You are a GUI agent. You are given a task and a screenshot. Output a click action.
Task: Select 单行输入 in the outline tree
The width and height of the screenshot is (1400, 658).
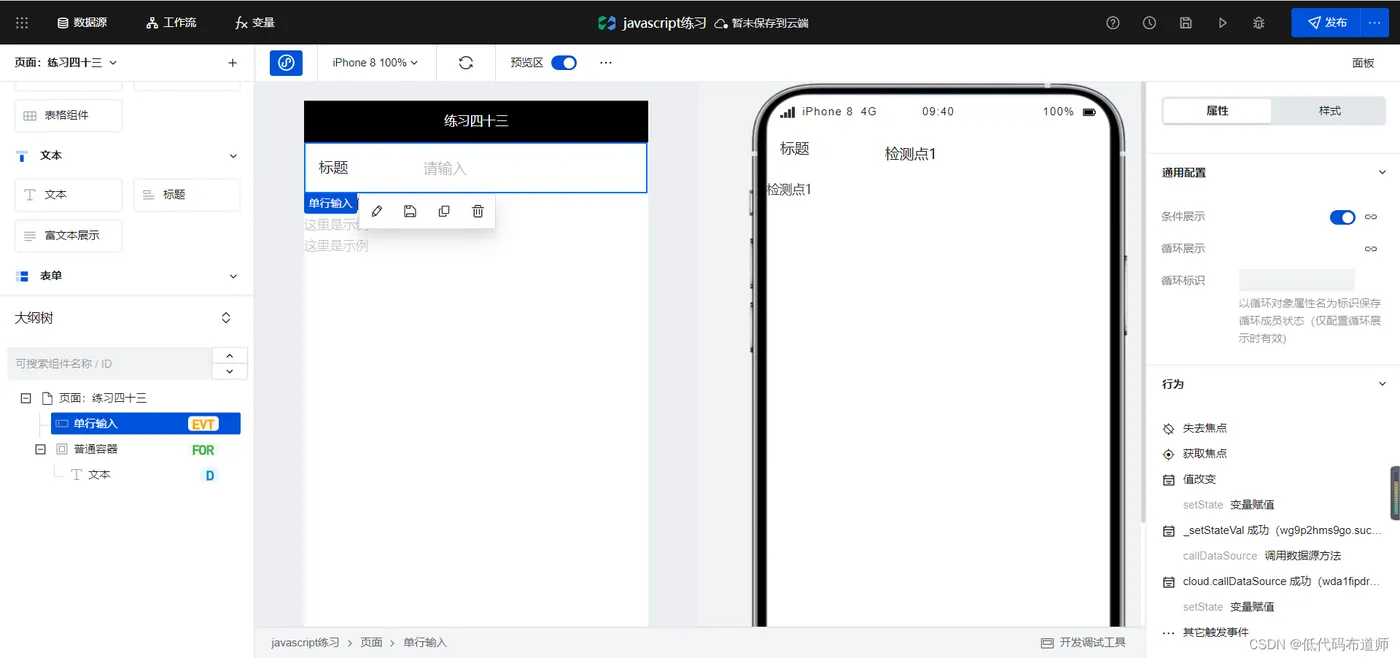click(x=146, y=424)
